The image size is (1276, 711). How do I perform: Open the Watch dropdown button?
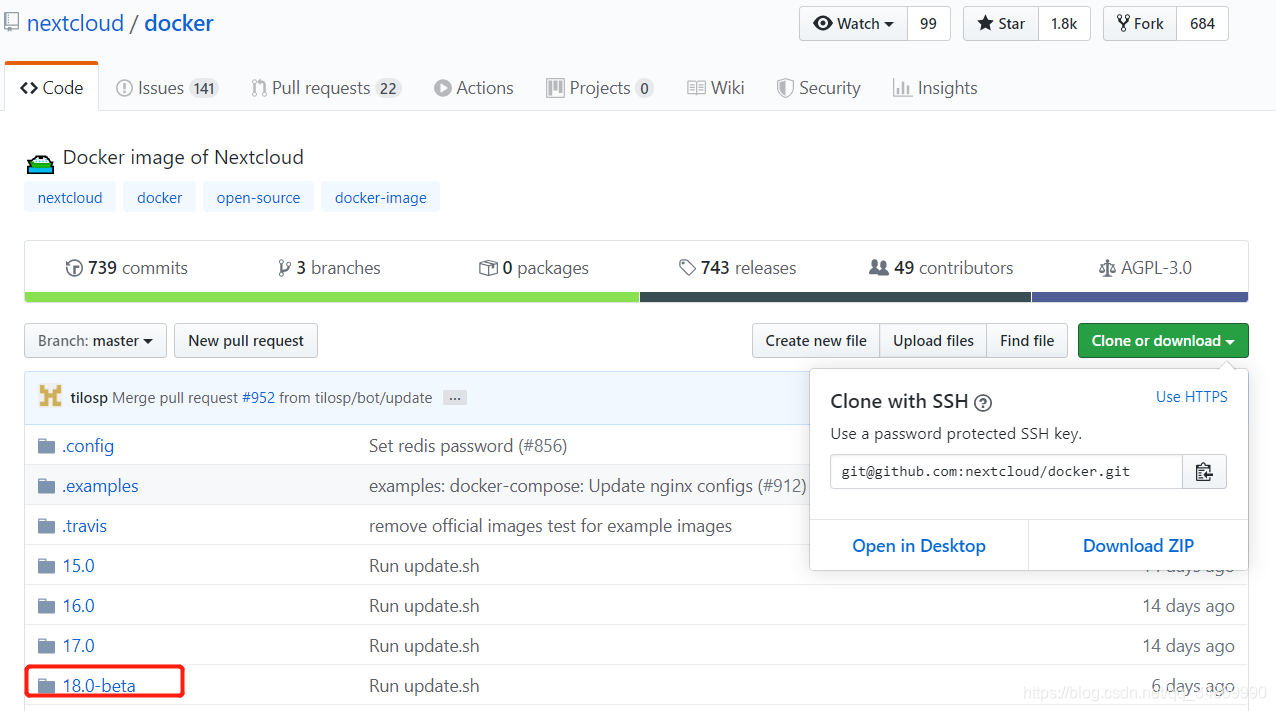pyautogui.click(x=853, y=24)
